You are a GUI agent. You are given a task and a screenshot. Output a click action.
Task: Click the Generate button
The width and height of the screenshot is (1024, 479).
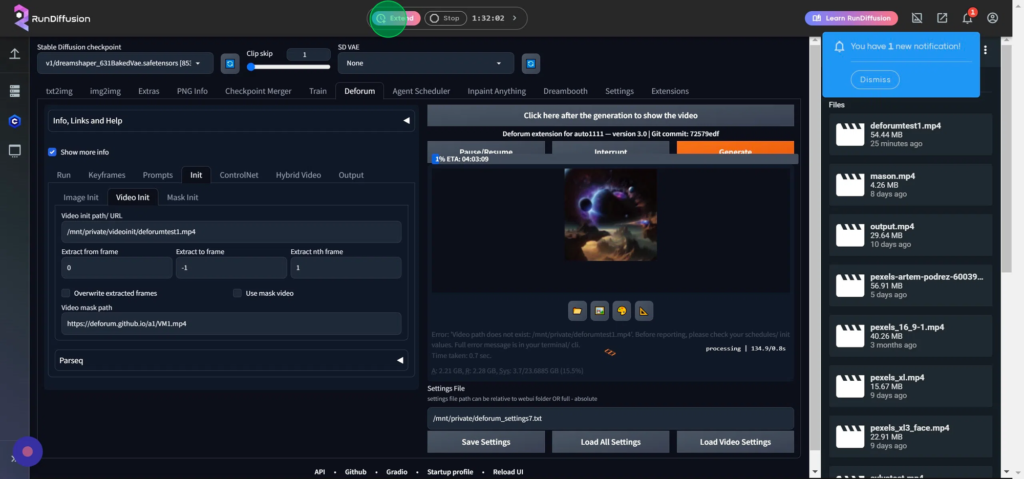(735, 148)
